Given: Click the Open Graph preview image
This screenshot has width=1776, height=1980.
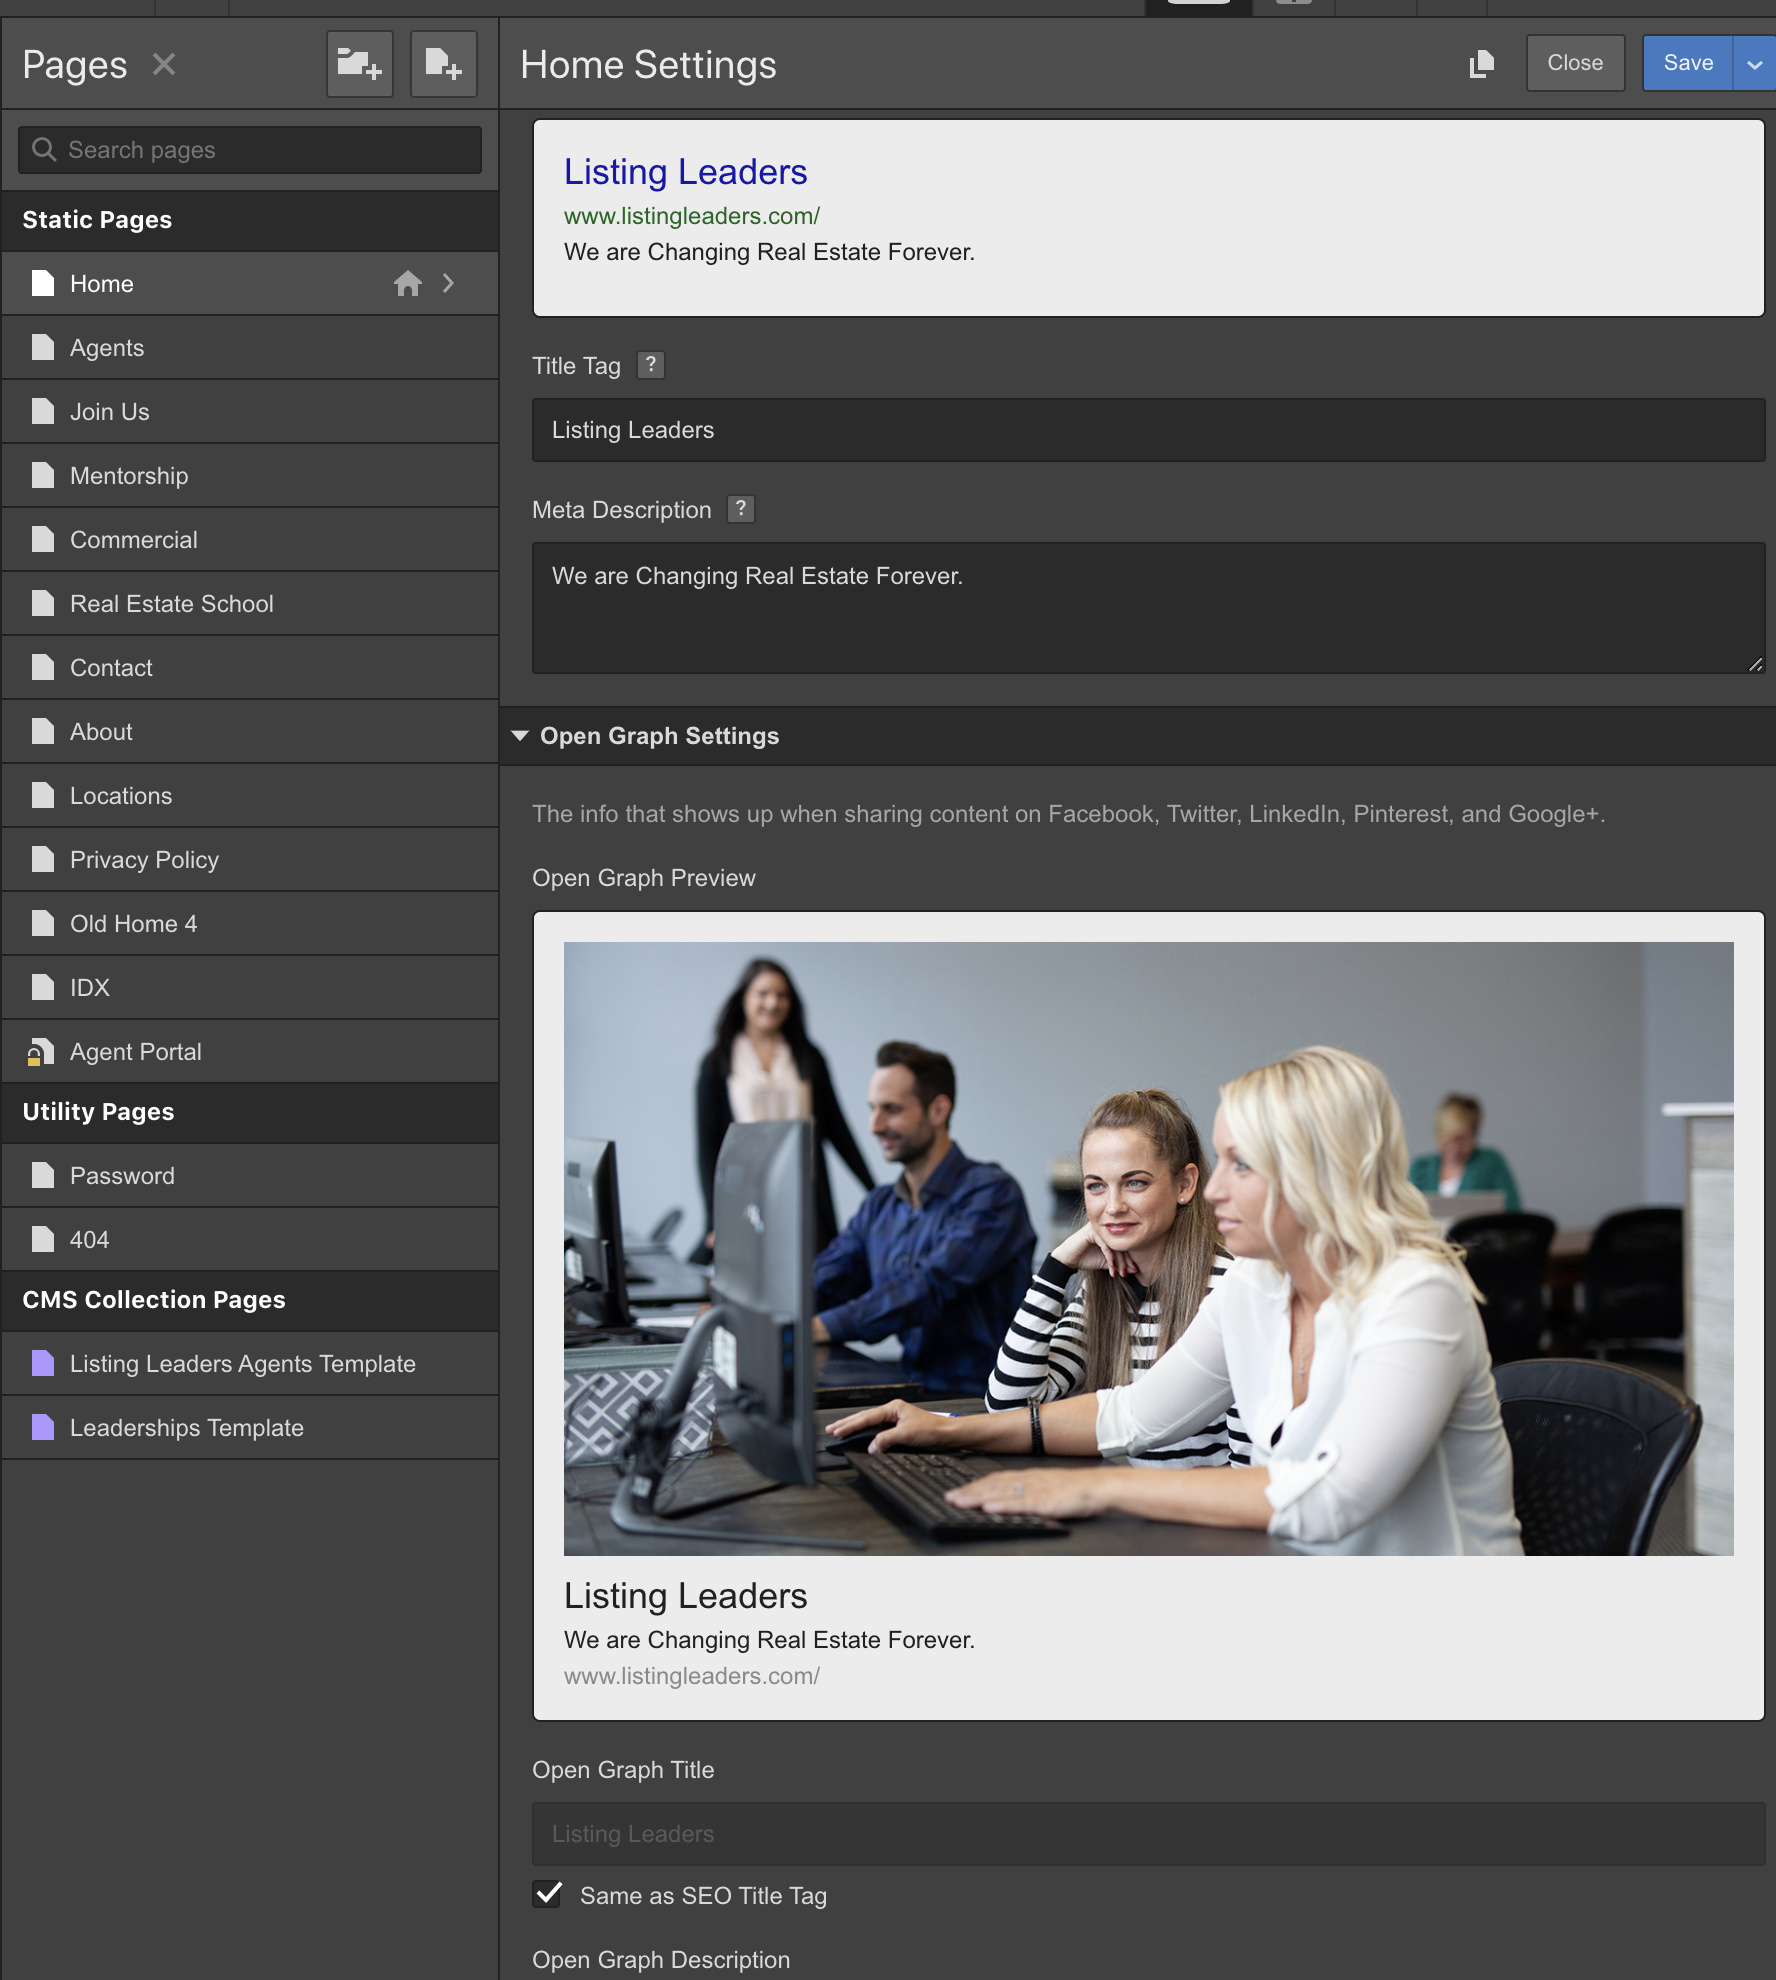Looking at the screenshot, I should (1148, 1249).
